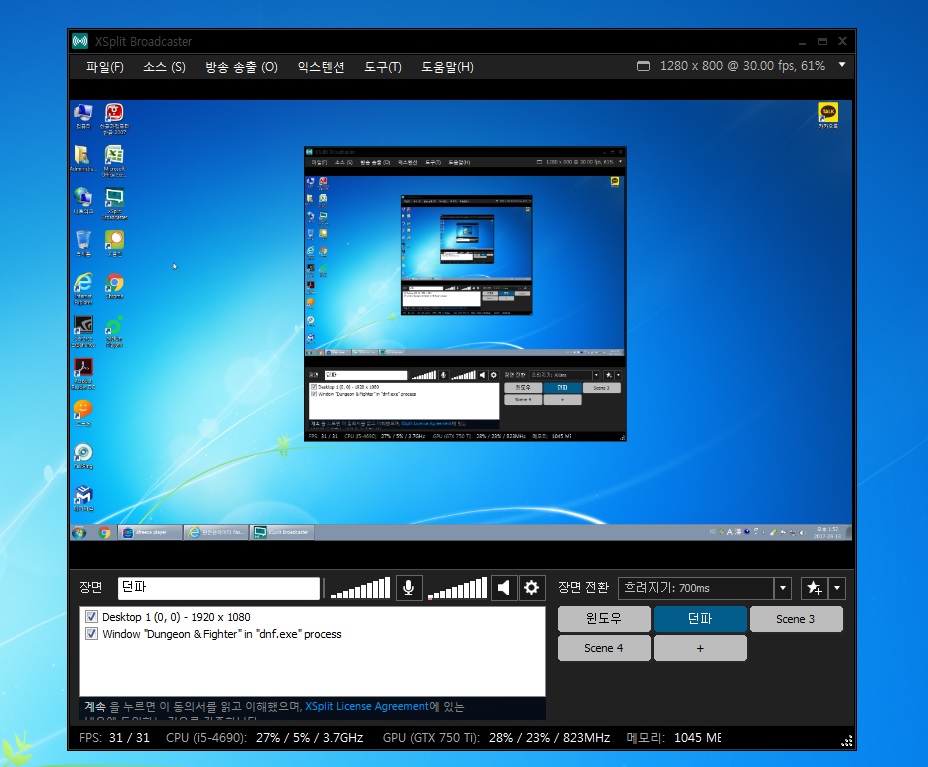
Task: Click the 1280 x 800 @ 30.00 fps resolution text
Action: click(x=742, y=66)
